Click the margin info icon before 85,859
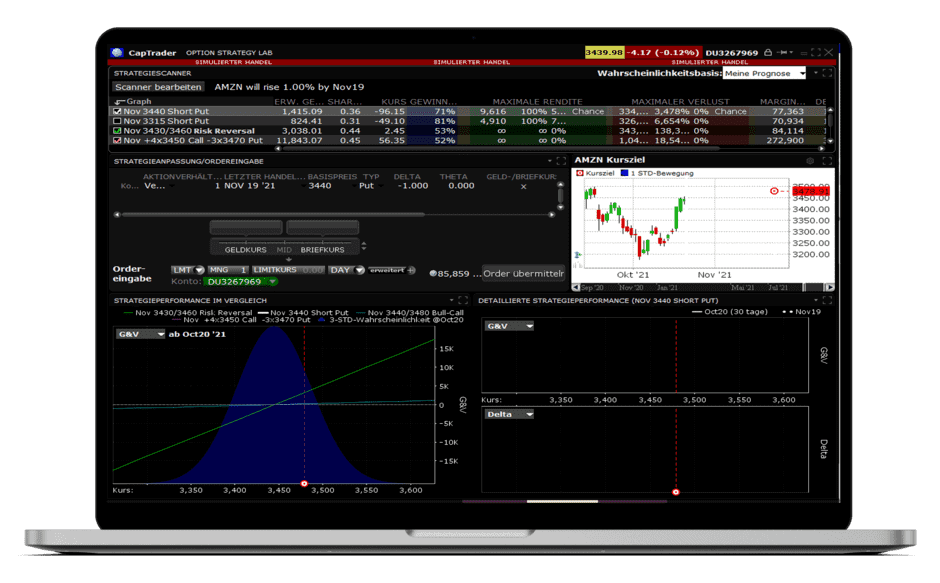The image size is (940, 583). click(x=433, y=274)
